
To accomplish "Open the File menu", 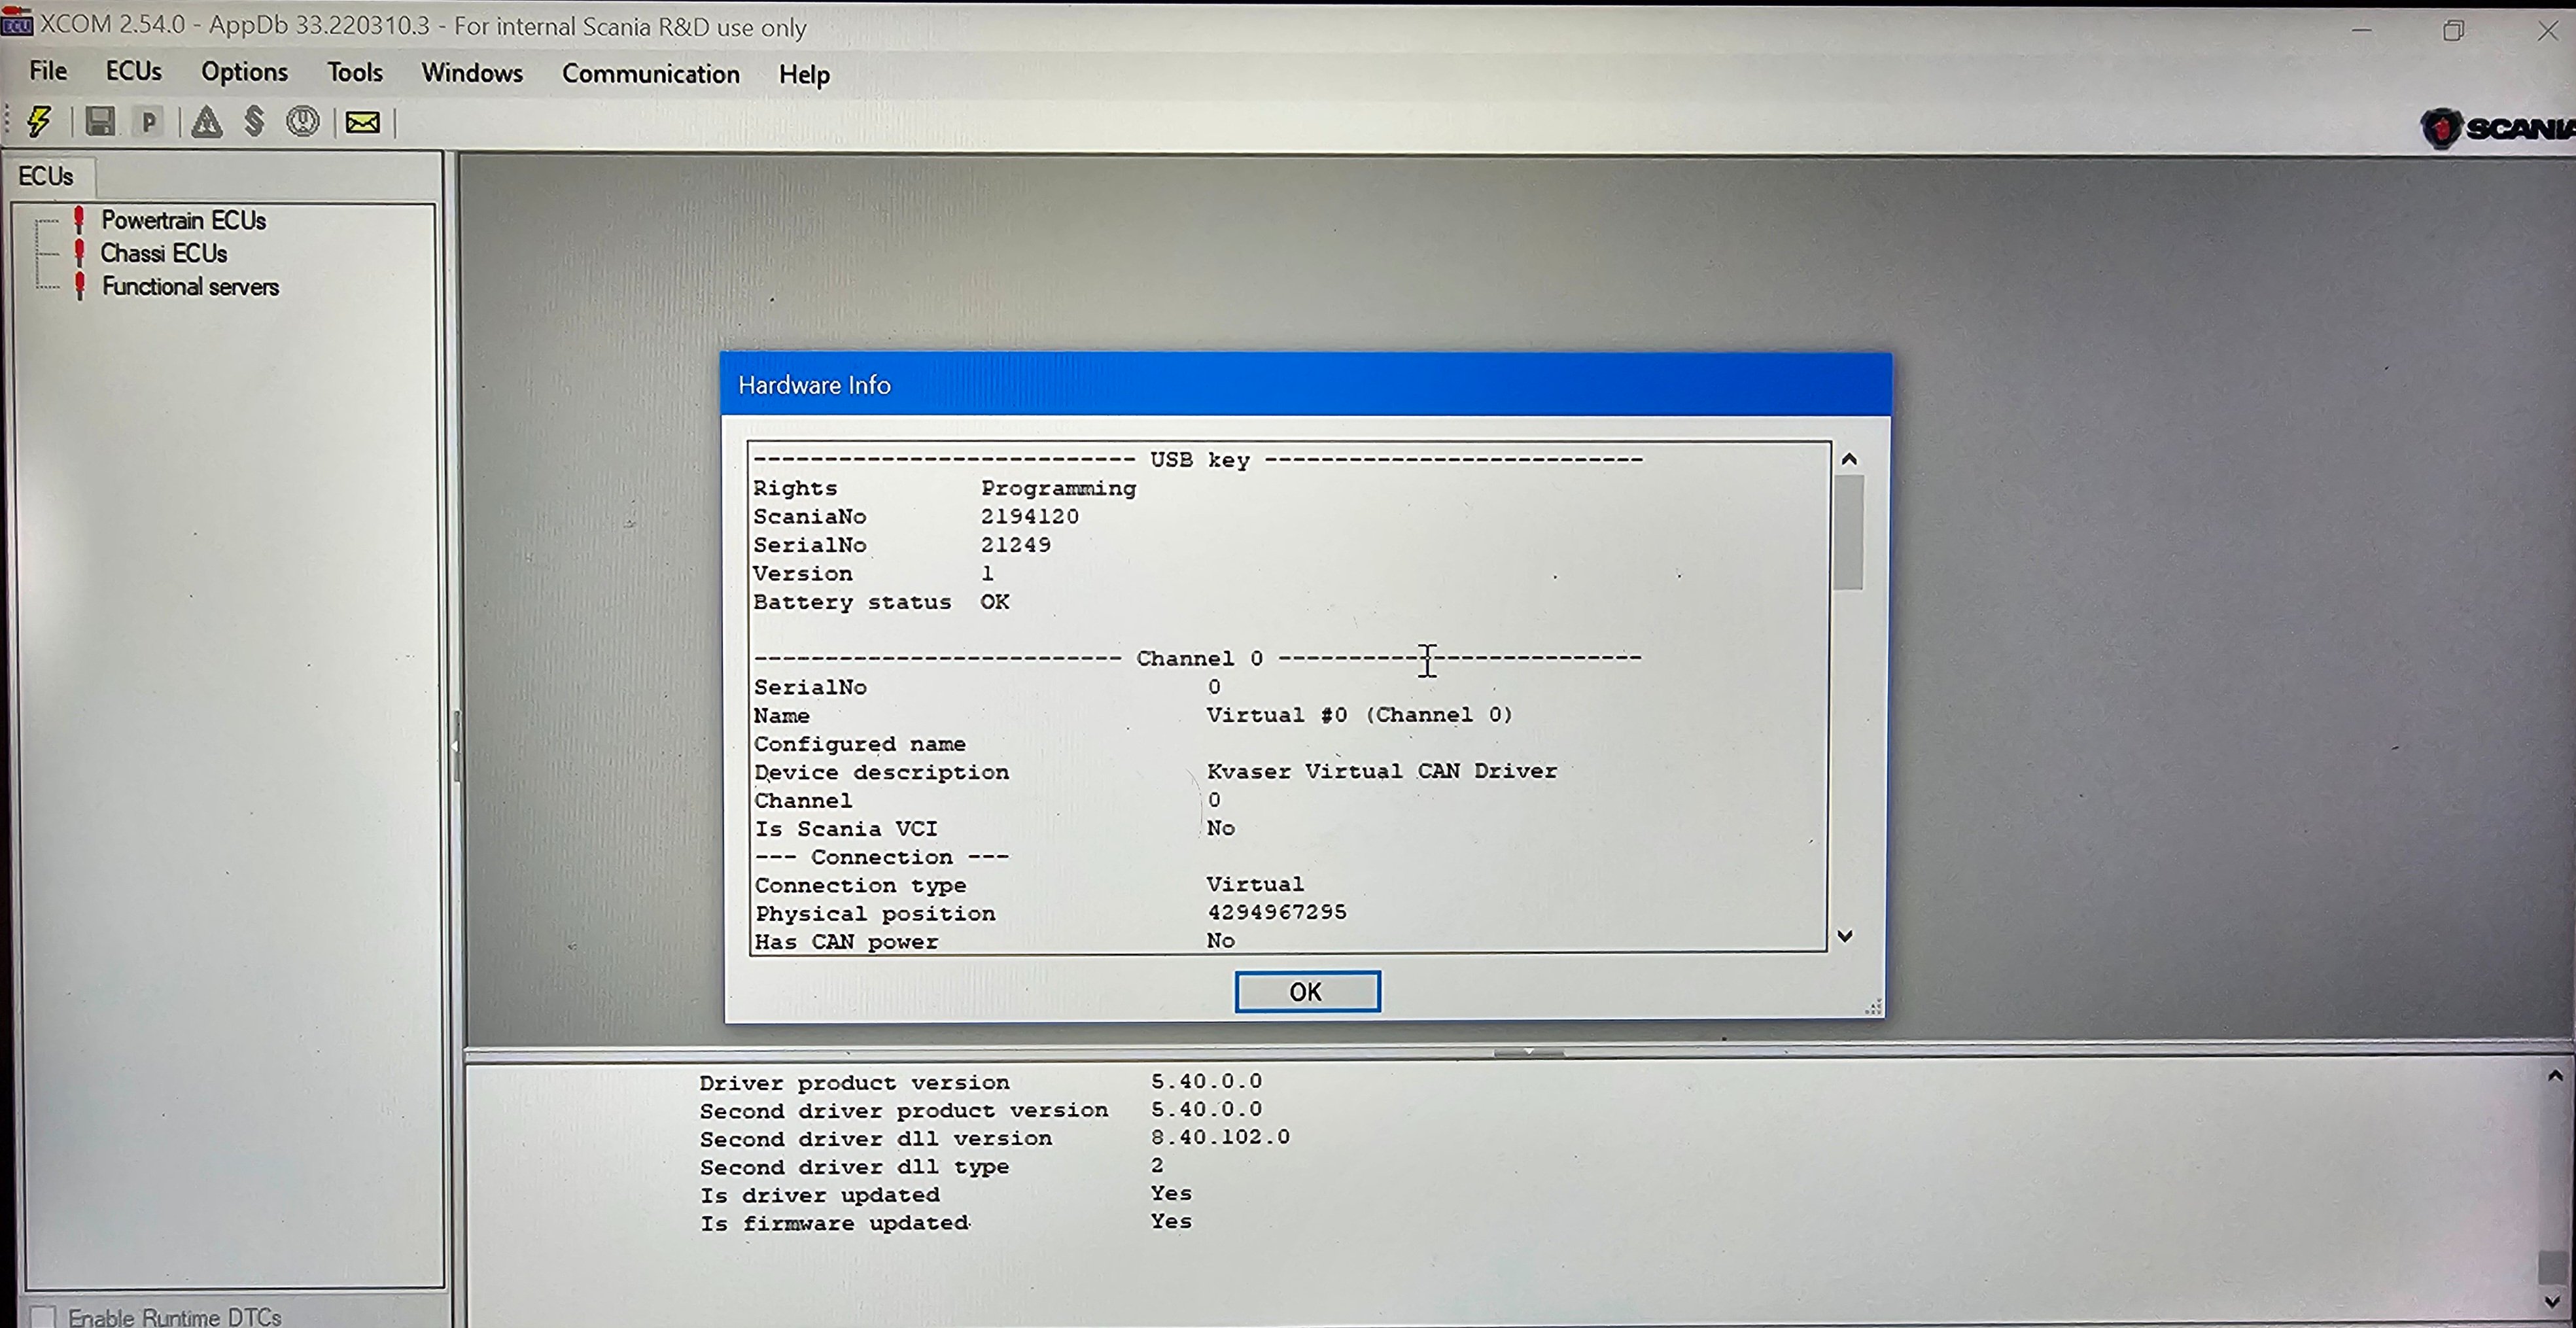I will pos(48,71).
